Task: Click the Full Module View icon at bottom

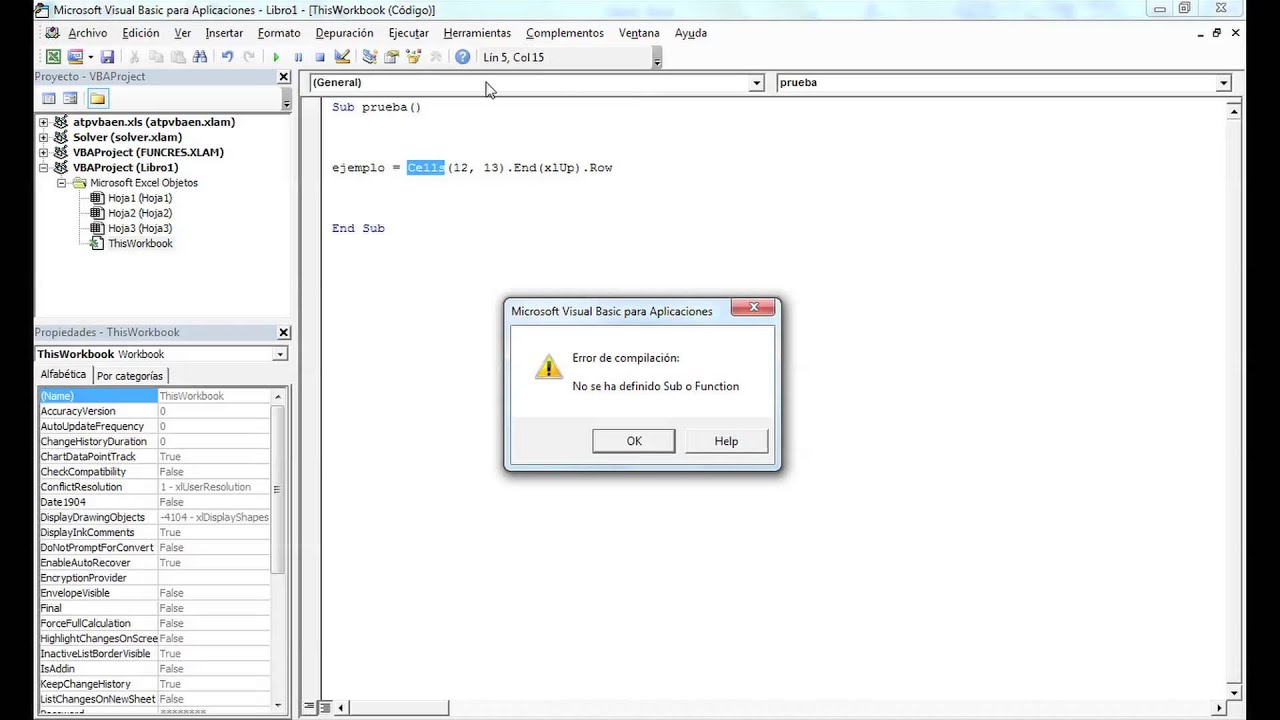Action: (324, 707)
